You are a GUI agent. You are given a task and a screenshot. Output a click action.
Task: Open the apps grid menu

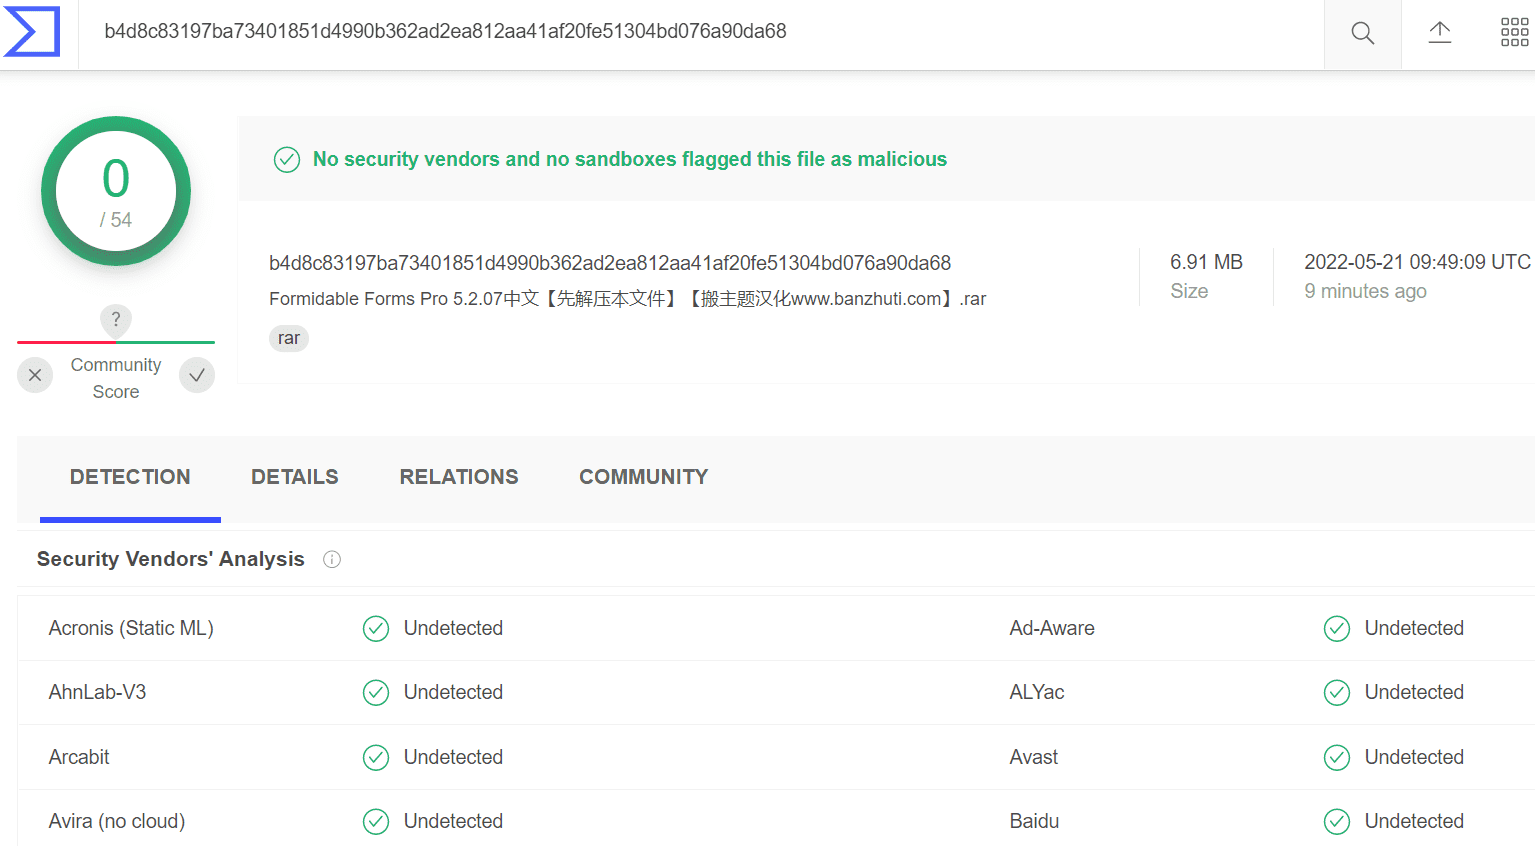tap(1515, 33)
